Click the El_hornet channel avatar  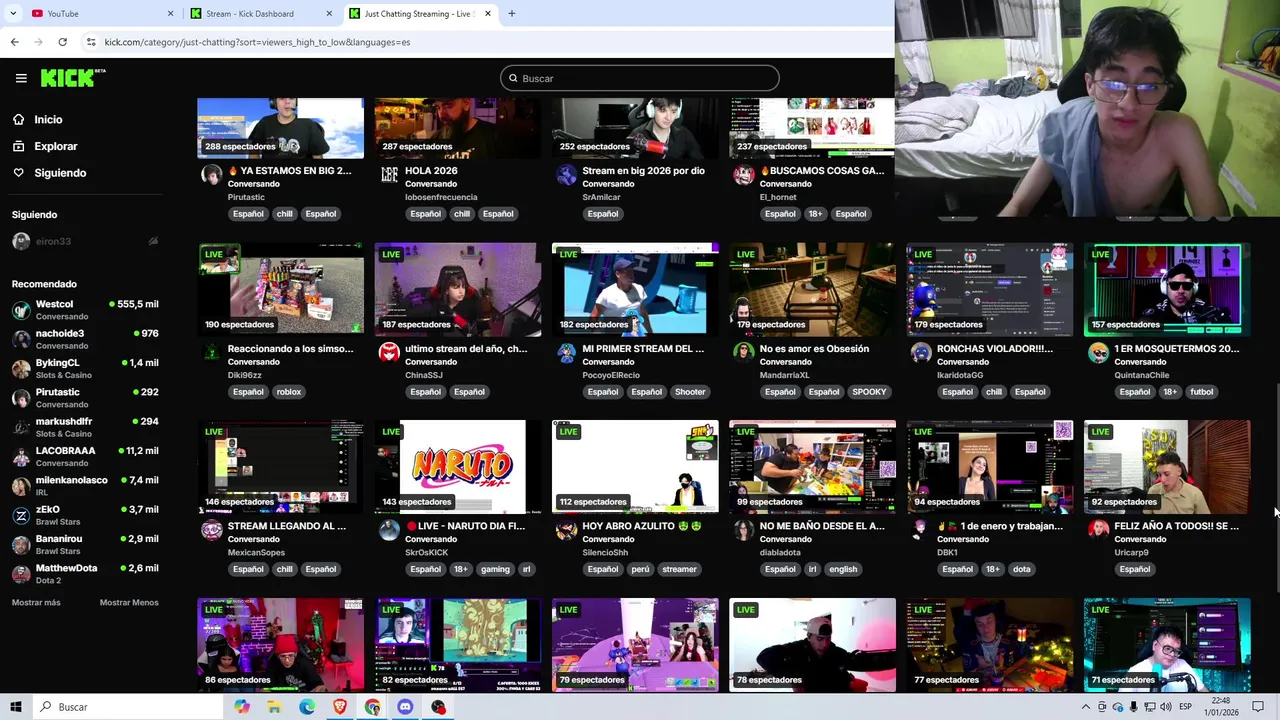point(743,175)
